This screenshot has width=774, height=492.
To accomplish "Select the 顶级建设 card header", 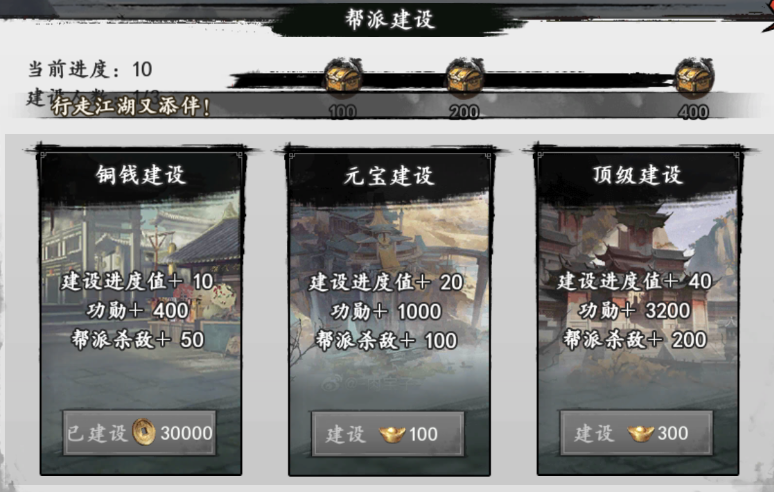I will (x=638, y=174).
